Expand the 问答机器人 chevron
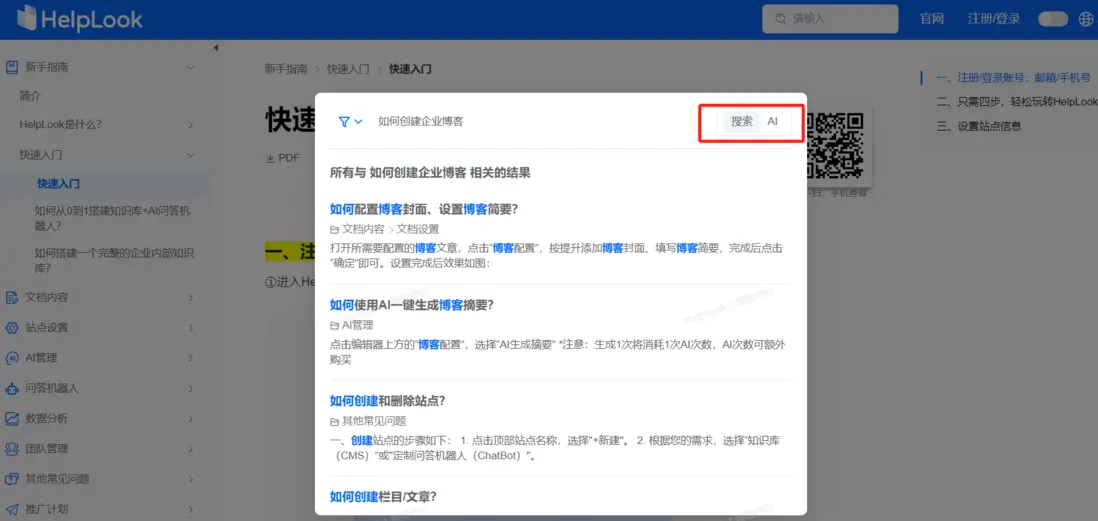The image size is (1098, 521). point(190,388)
